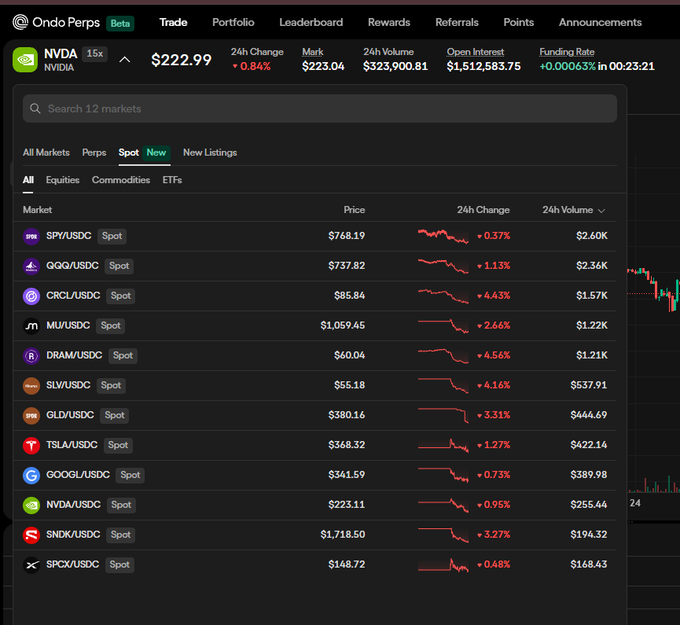Image resolution: width=680 pixels, height=625 pixels.
Task: Sort by the 24h Change column header
Action: click(483, 210)
